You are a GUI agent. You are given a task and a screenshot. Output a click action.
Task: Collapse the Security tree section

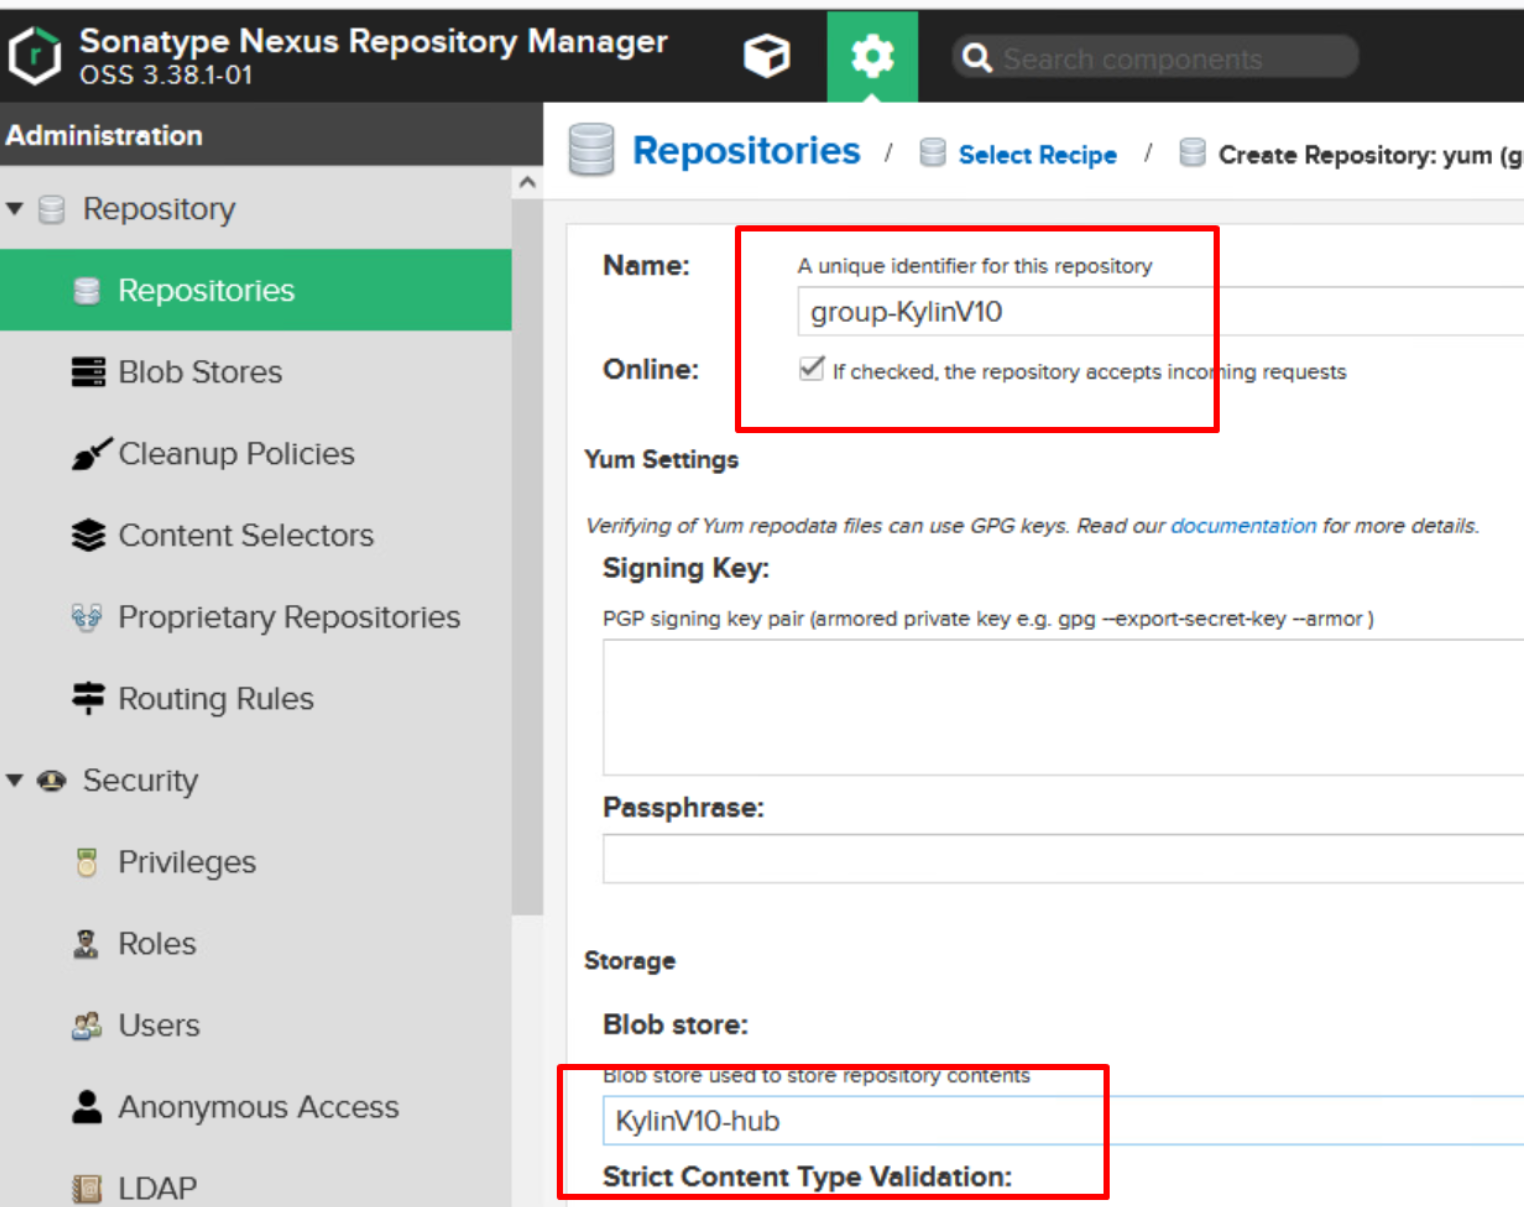[x=15, y=780]
